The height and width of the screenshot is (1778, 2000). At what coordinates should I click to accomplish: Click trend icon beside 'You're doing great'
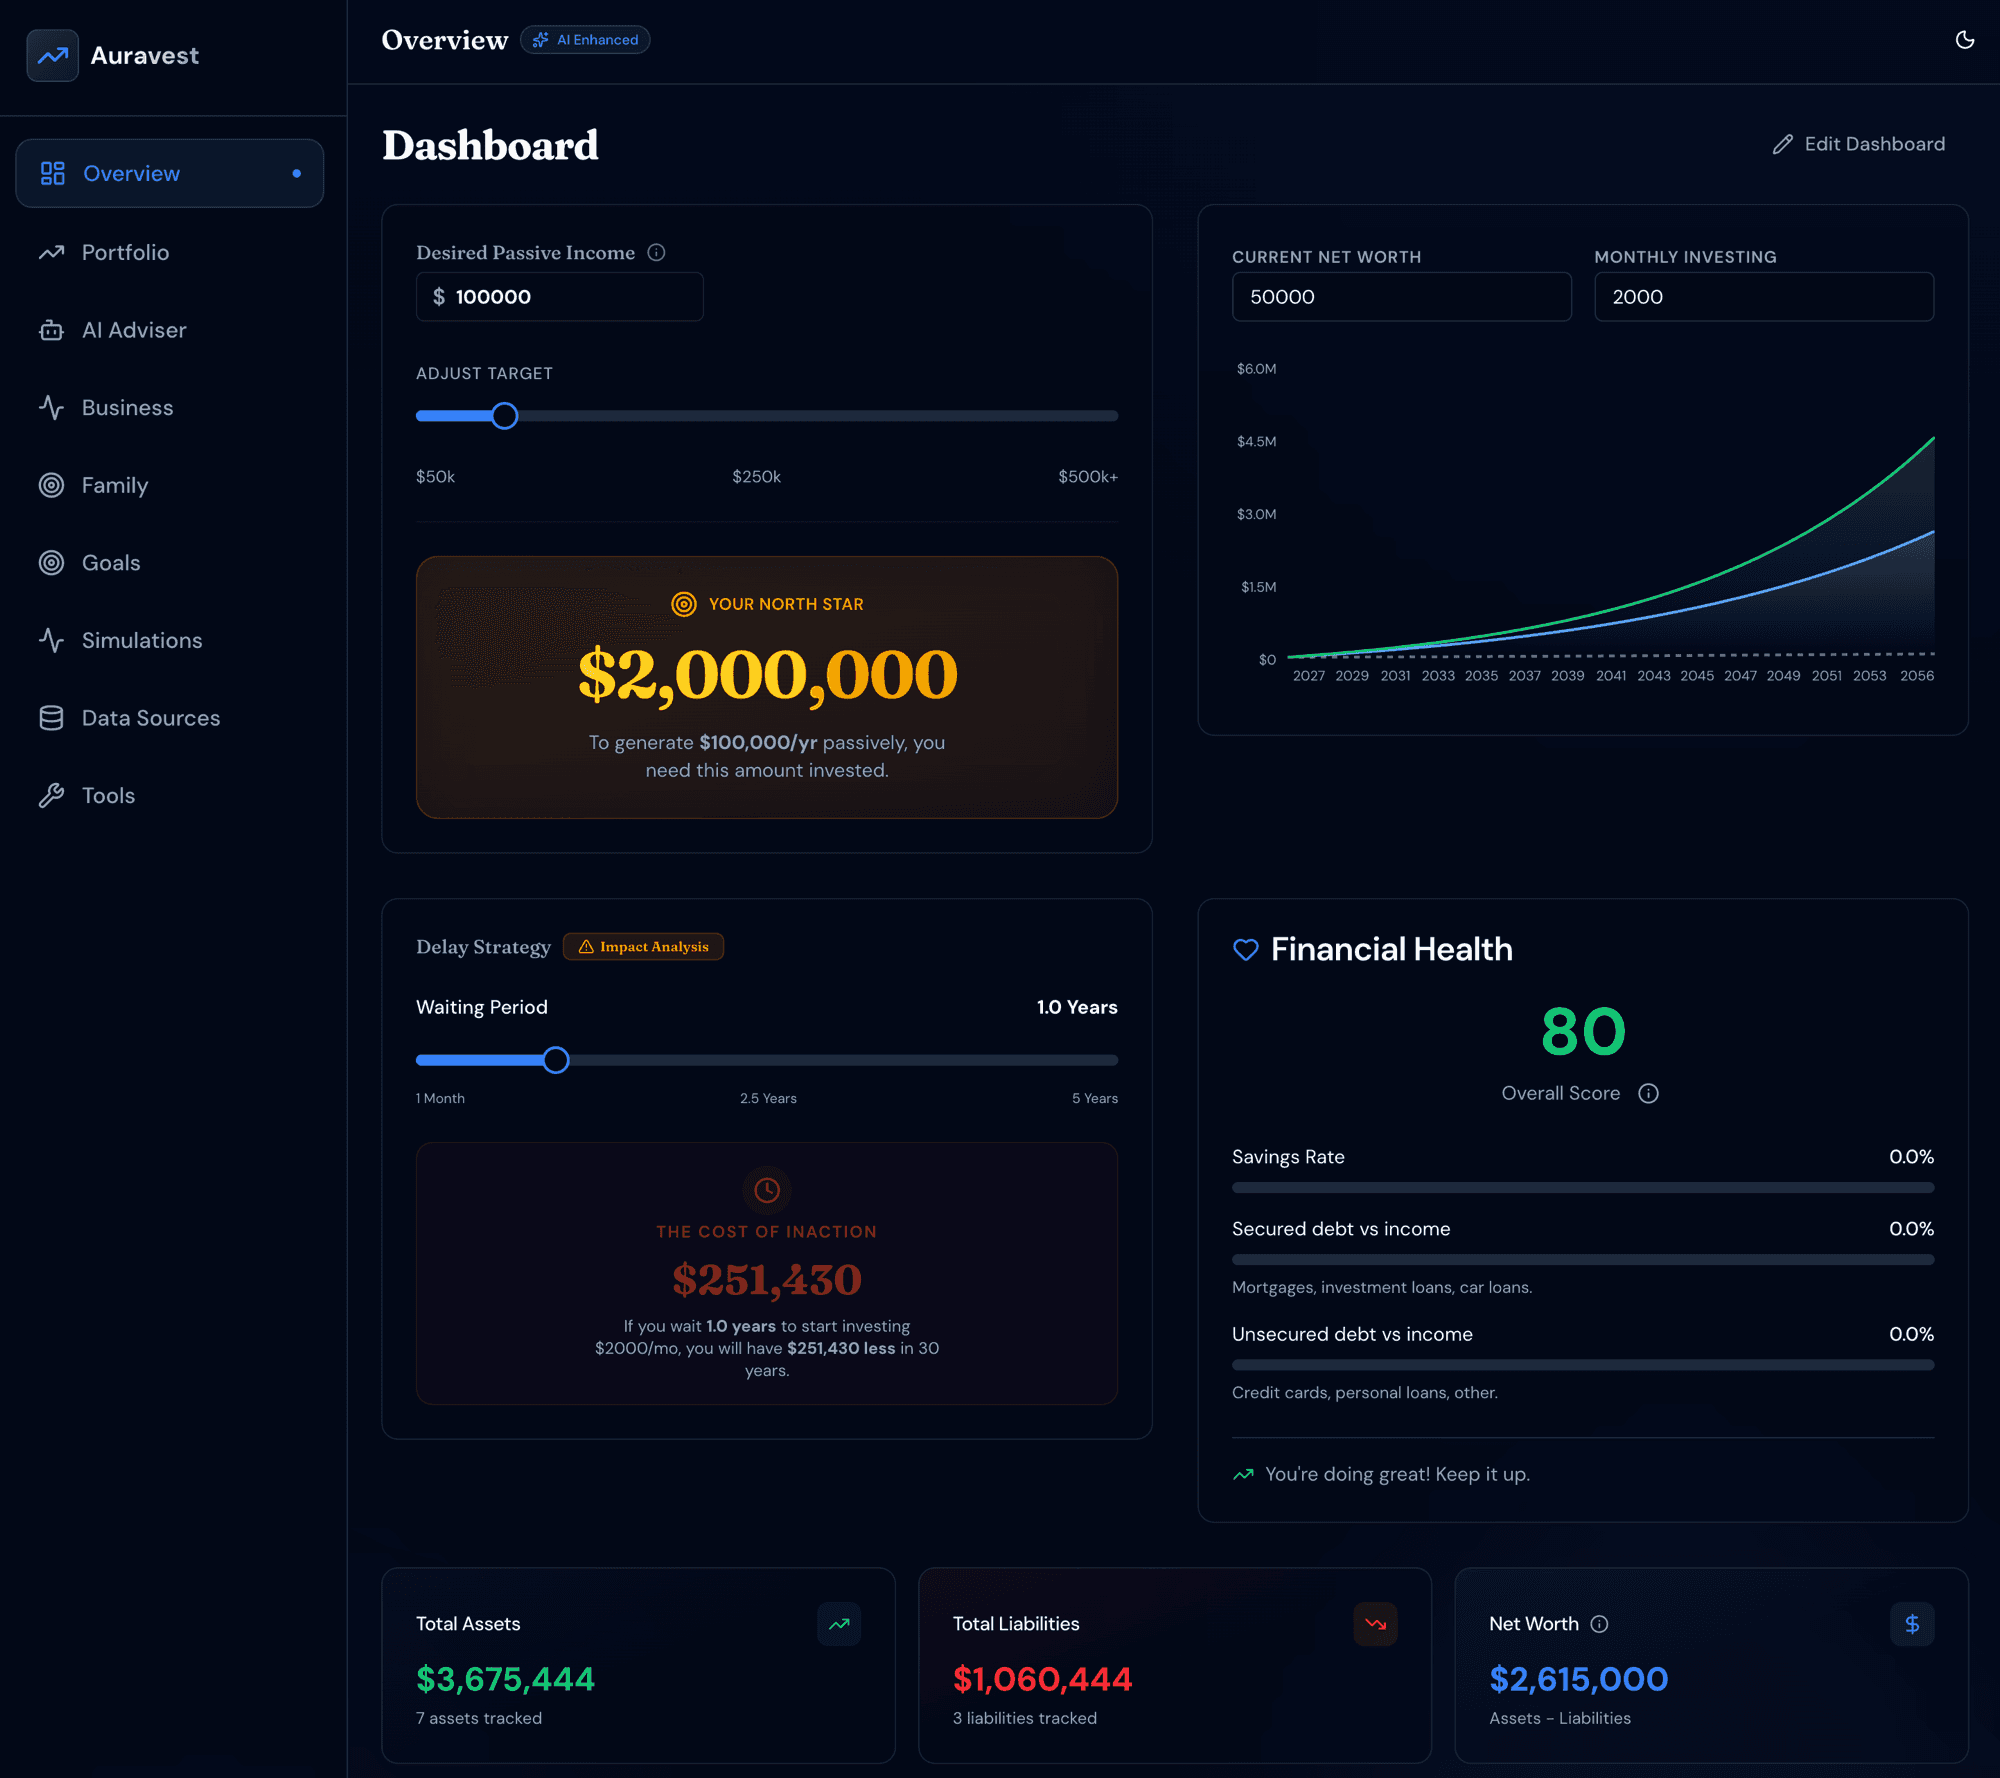1243,1474
